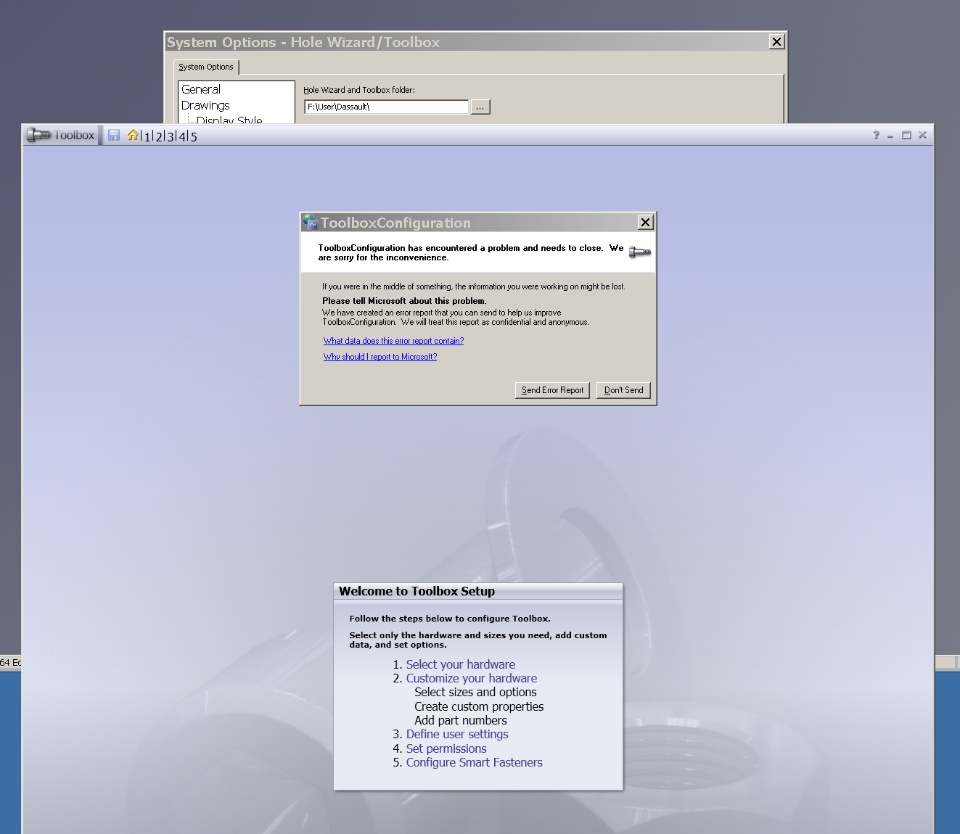Open the Customize your hardware step
Screen dimensions: 960x834
tap(471, 678)
